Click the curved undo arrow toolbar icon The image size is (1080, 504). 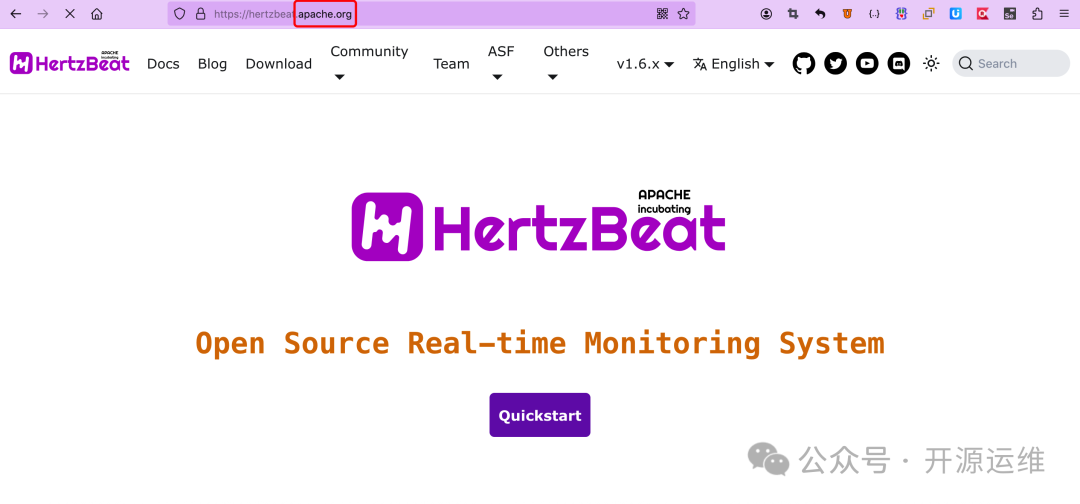pos(820,14)
